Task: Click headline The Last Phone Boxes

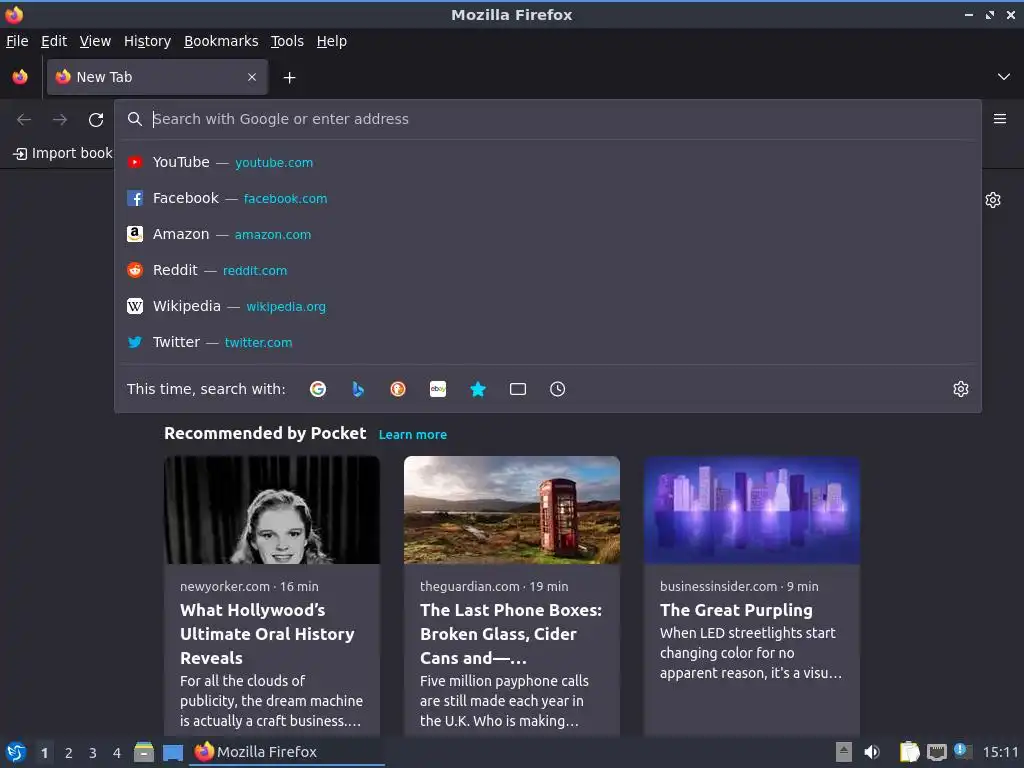Action: tap(511, 633)
